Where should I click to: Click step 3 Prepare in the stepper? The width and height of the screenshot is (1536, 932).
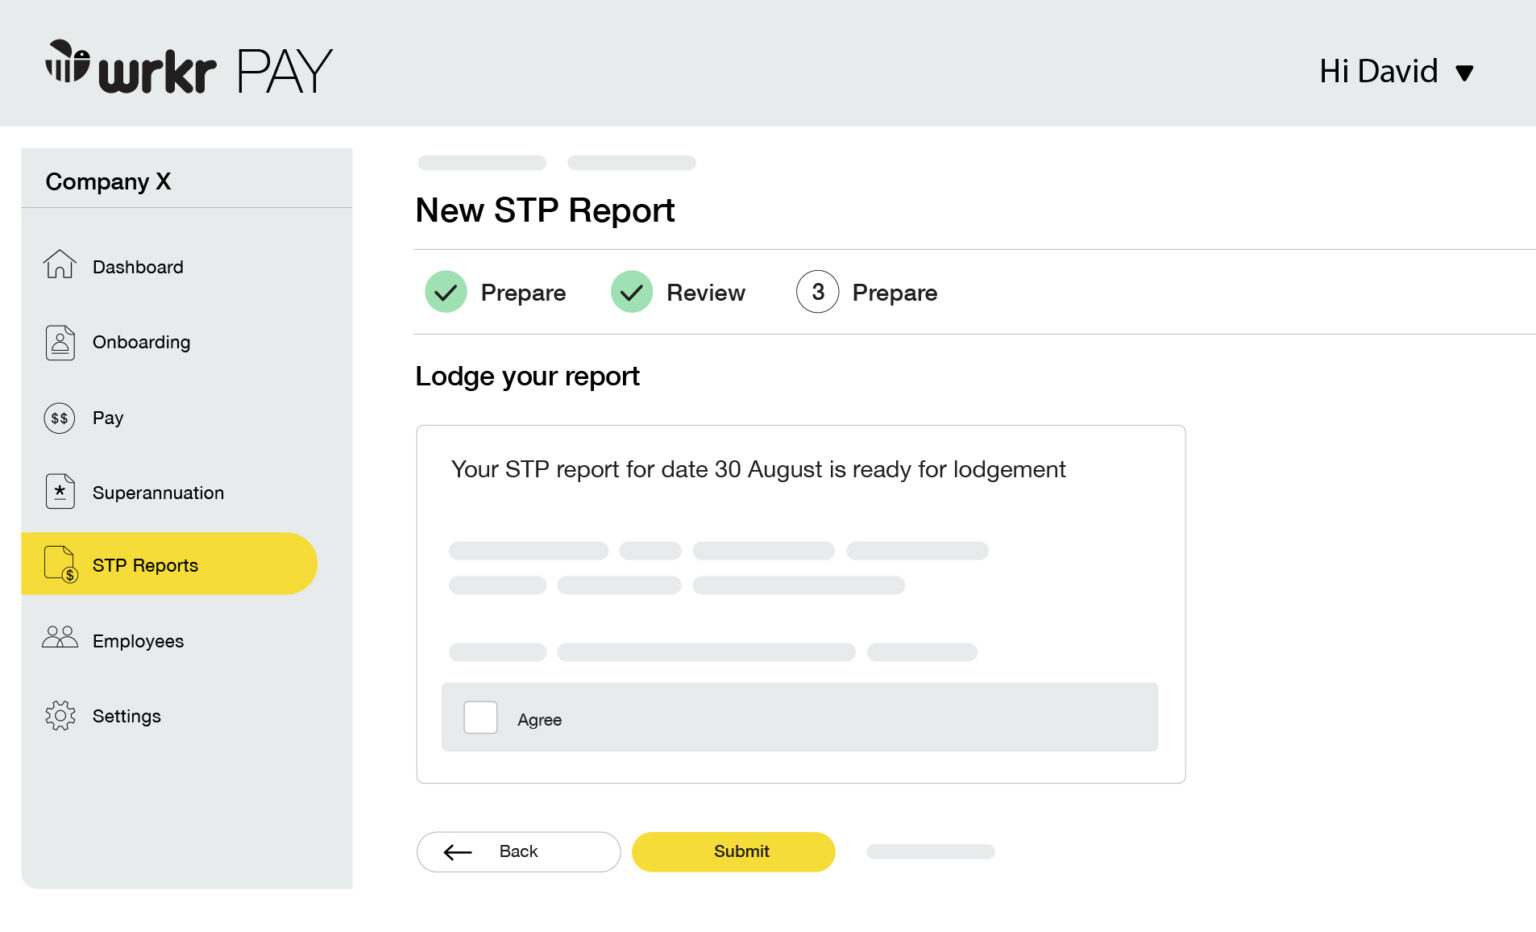pos(817,291)
